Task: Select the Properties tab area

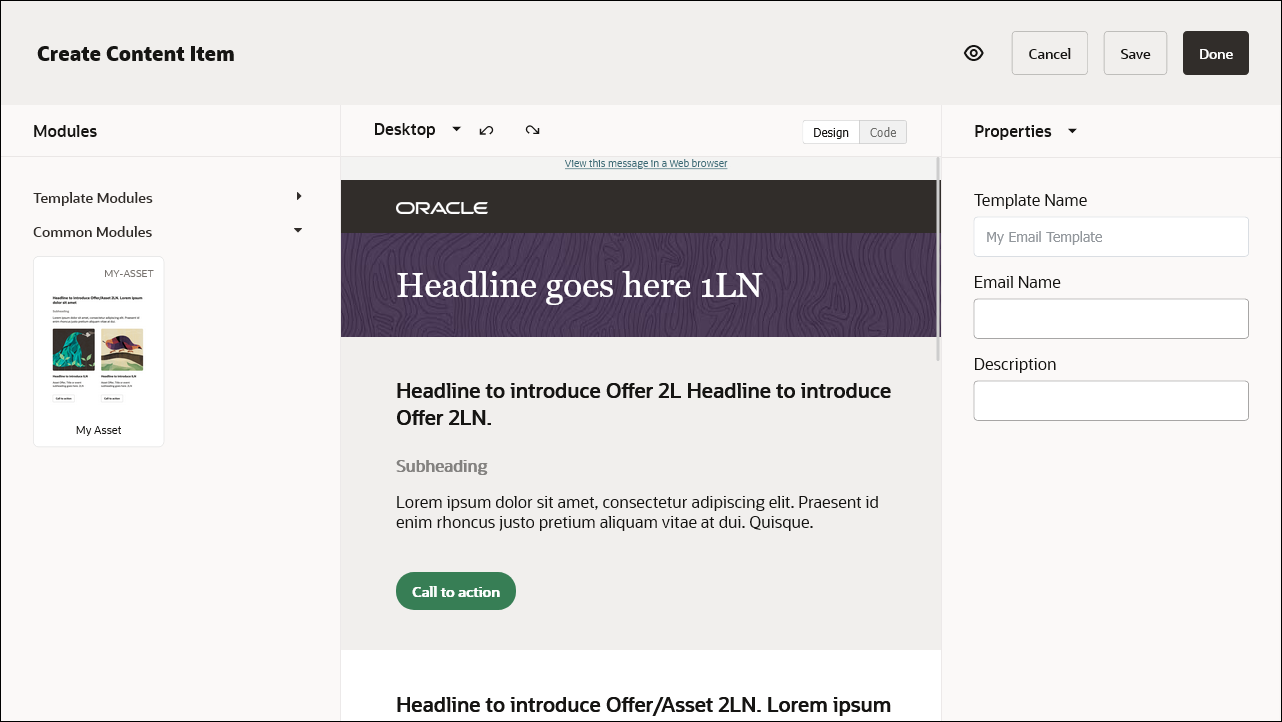Action: (x=1012, y=131)
